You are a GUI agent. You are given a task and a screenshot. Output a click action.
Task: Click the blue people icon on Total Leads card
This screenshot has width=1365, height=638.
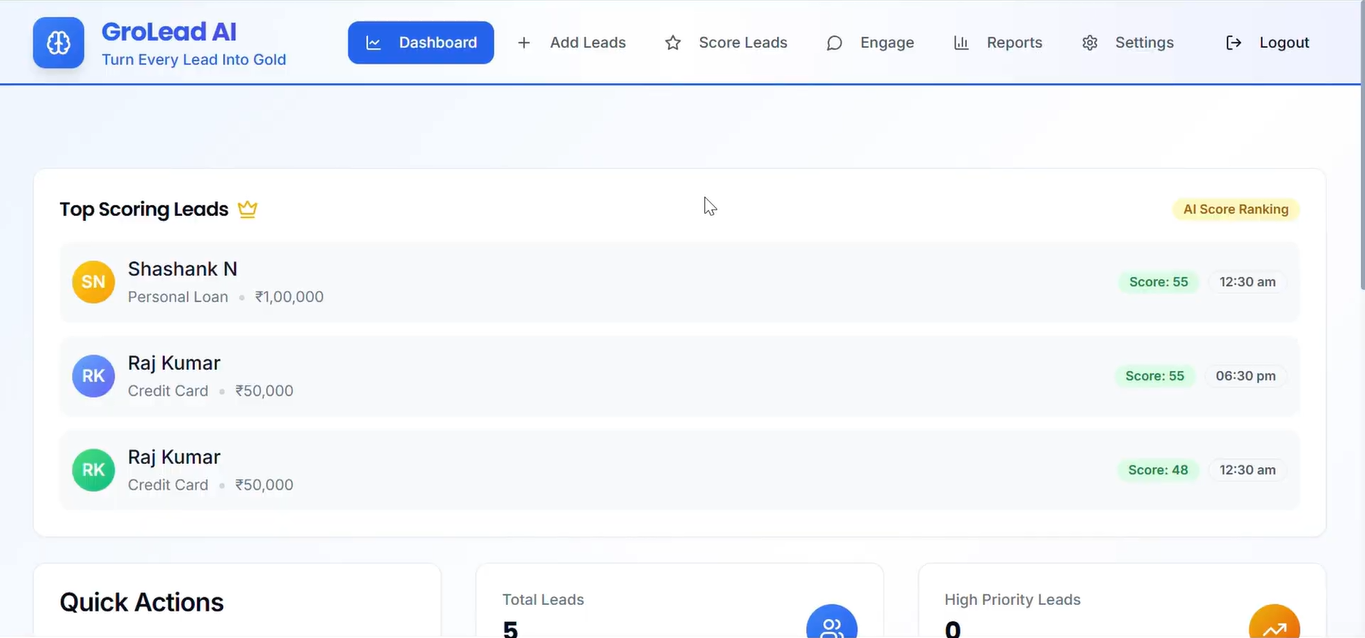(831, 626)
